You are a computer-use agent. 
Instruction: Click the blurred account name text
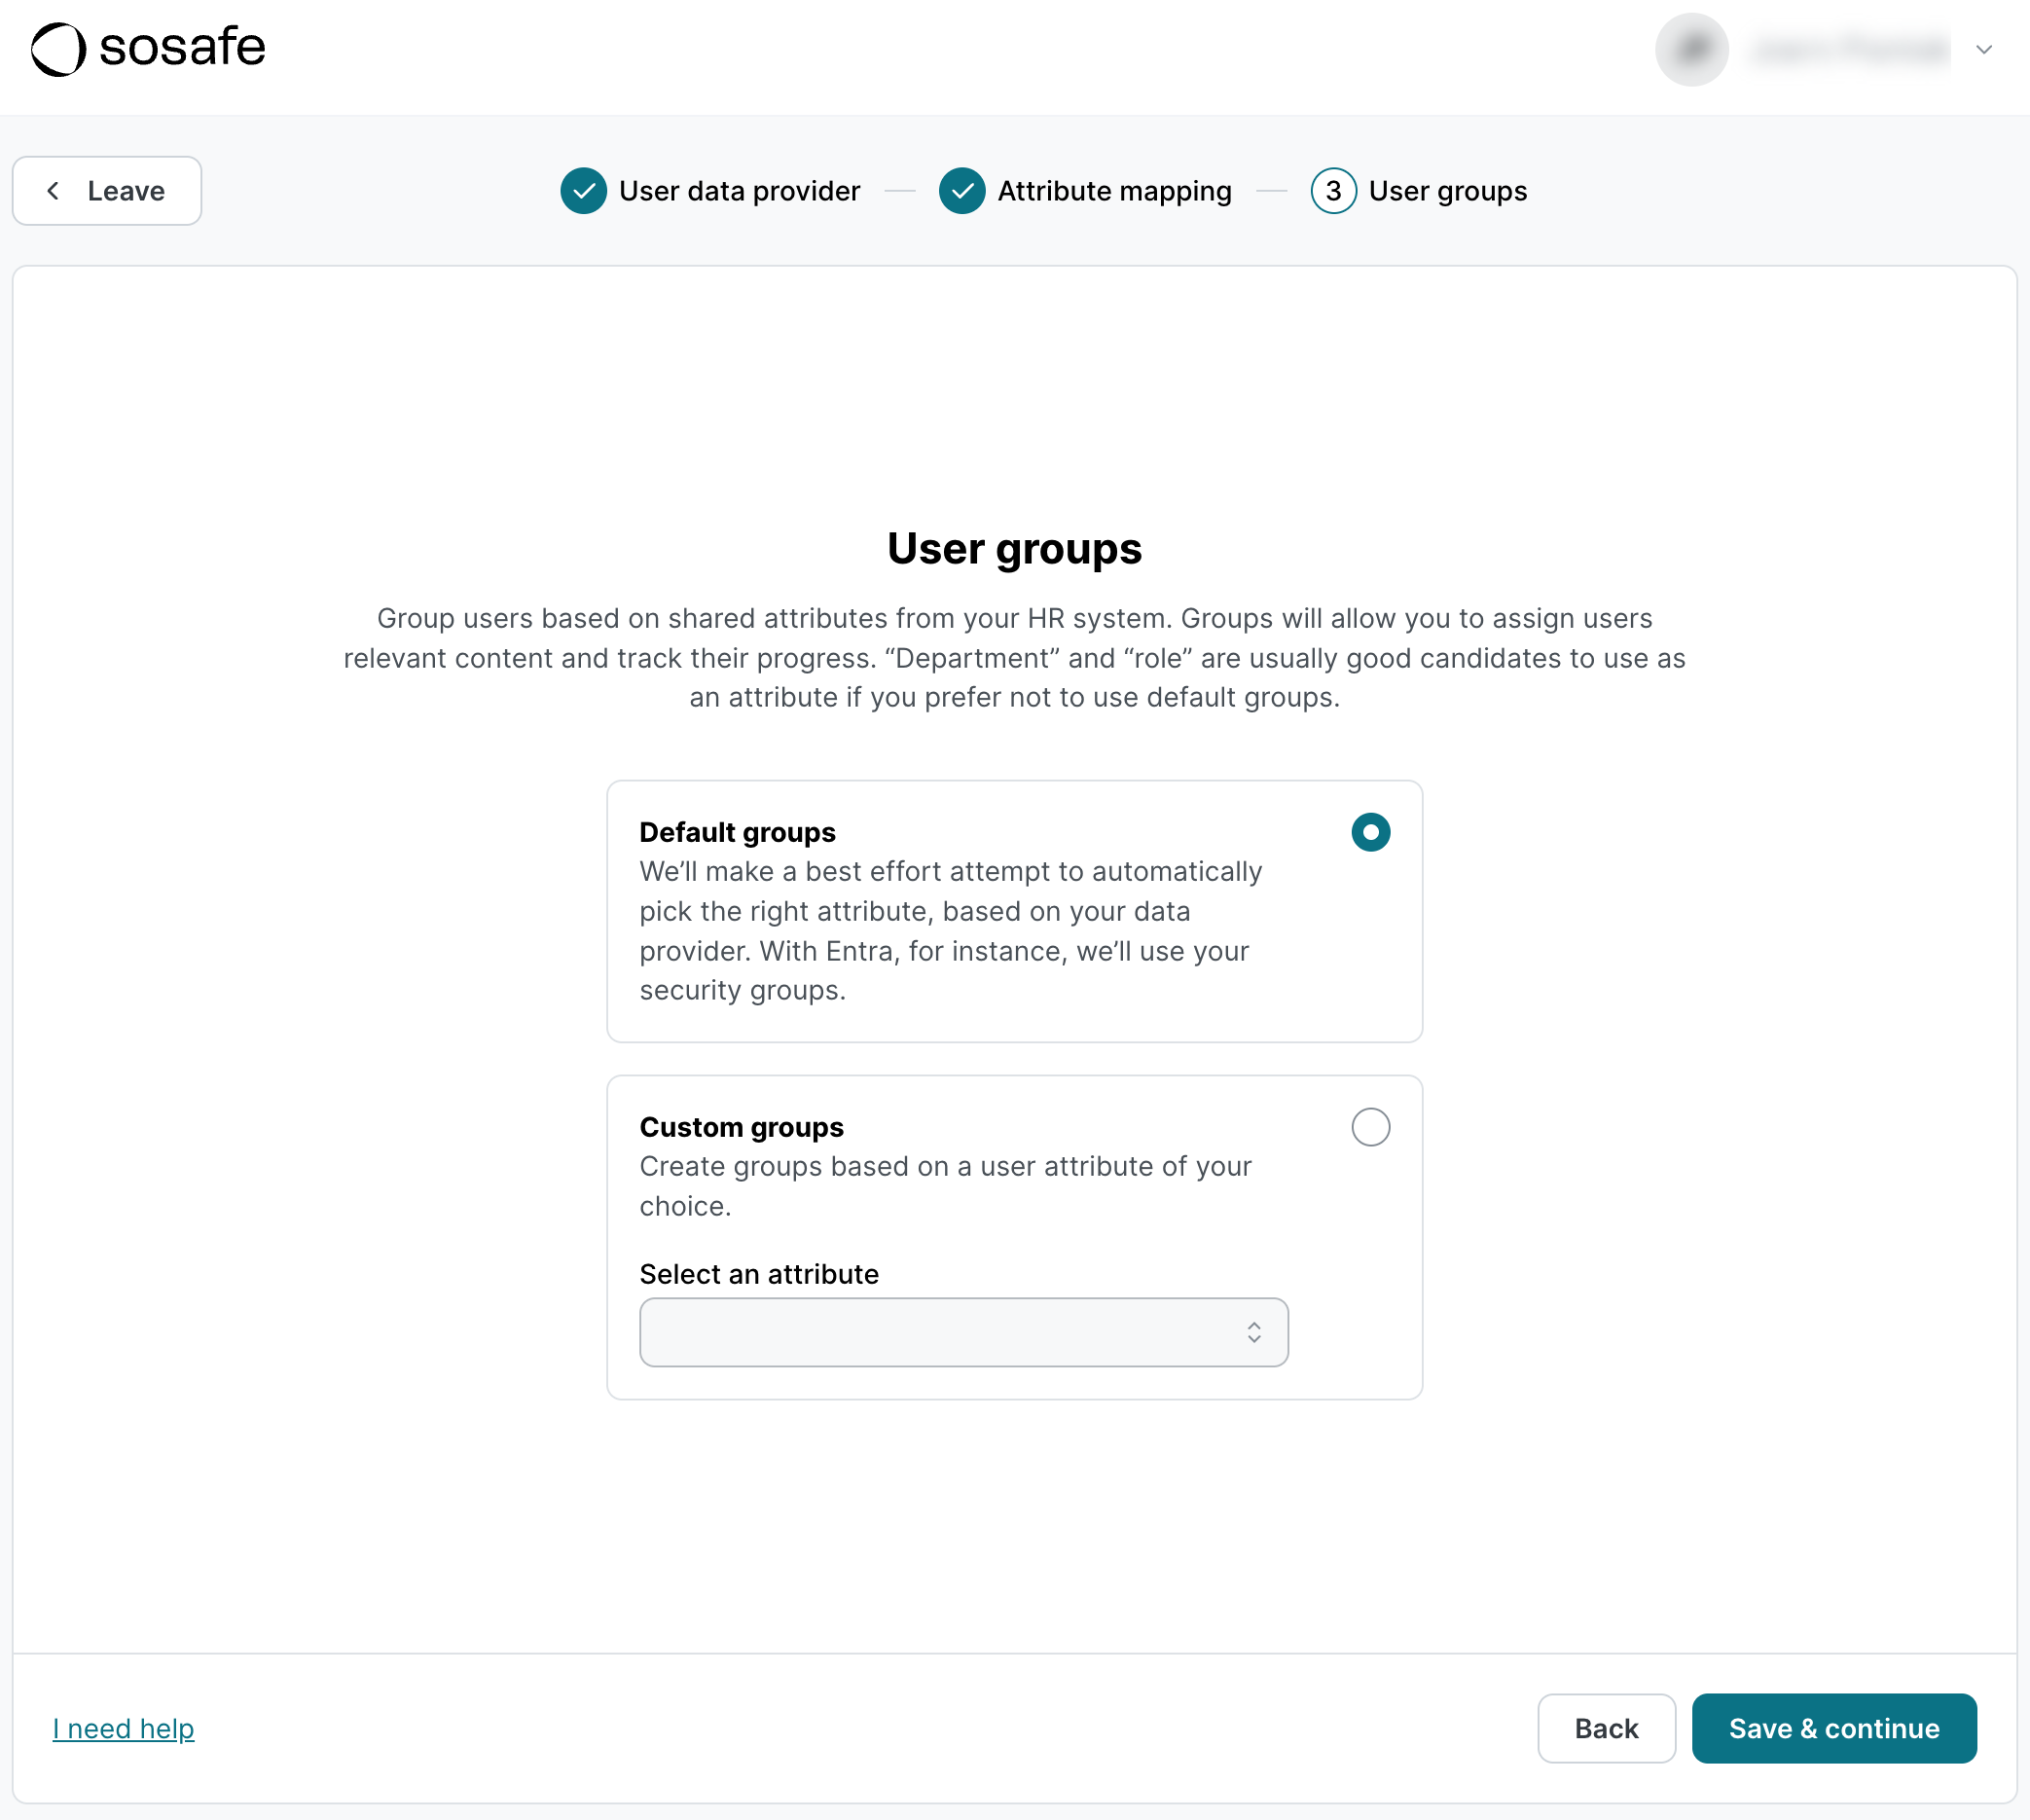1850,49
